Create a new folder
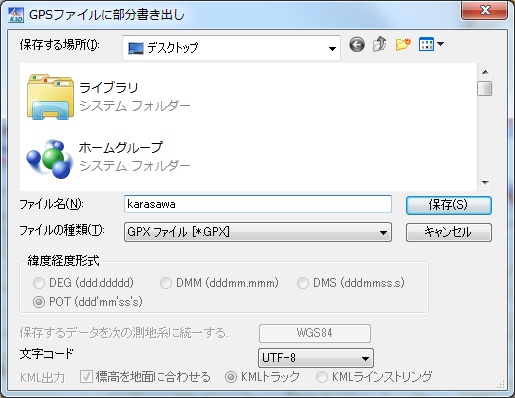 pyautogui.click(x=403, y=44)
